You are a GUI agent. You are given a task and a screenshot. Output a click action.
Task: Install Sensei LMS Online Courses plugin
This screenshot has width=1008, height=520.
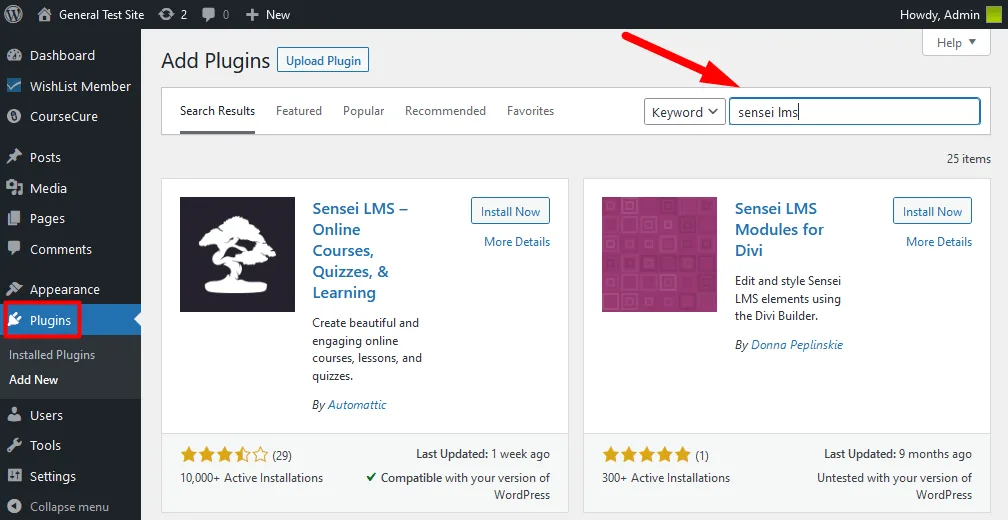click(510, 211)
